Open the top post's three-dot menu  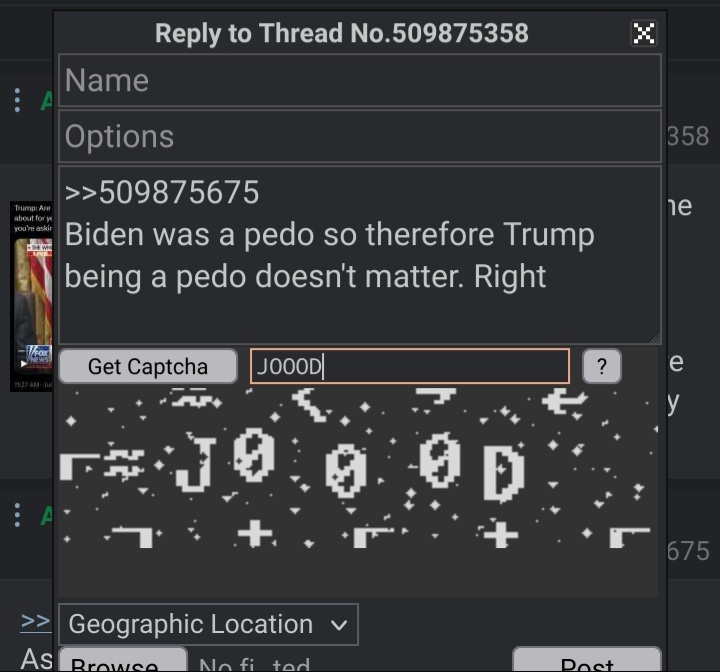pyautogui.click(x=17, y=100)
